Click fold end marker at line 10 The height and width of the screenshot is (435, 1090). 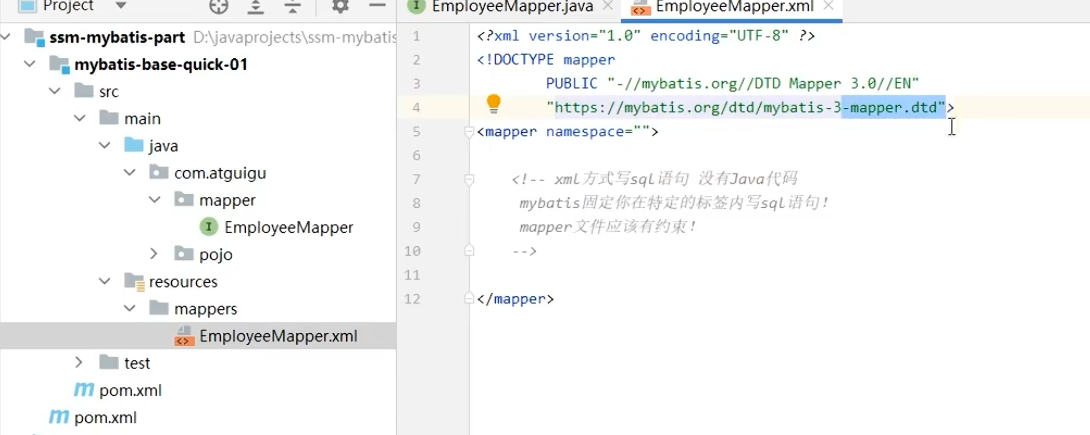click(x=469, y=251)
